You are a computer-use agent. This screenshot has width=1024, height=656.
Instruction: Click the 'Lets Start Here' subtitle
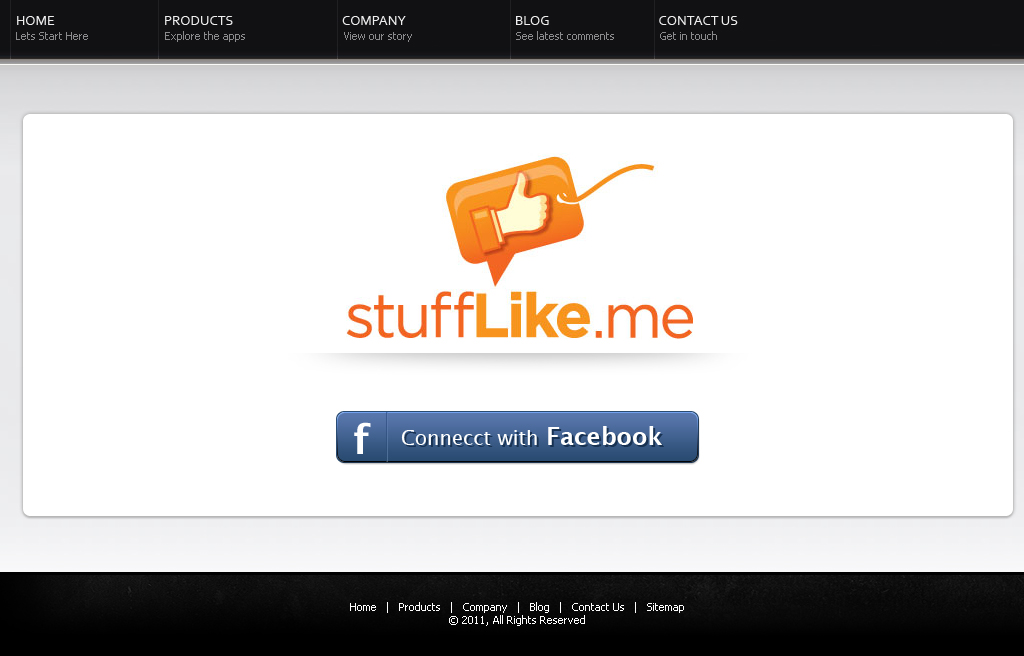(52, 36)
